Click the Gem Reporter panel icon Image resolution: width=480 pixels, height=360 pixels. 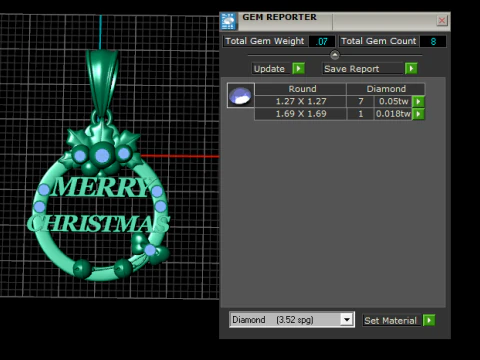[228, 21]
